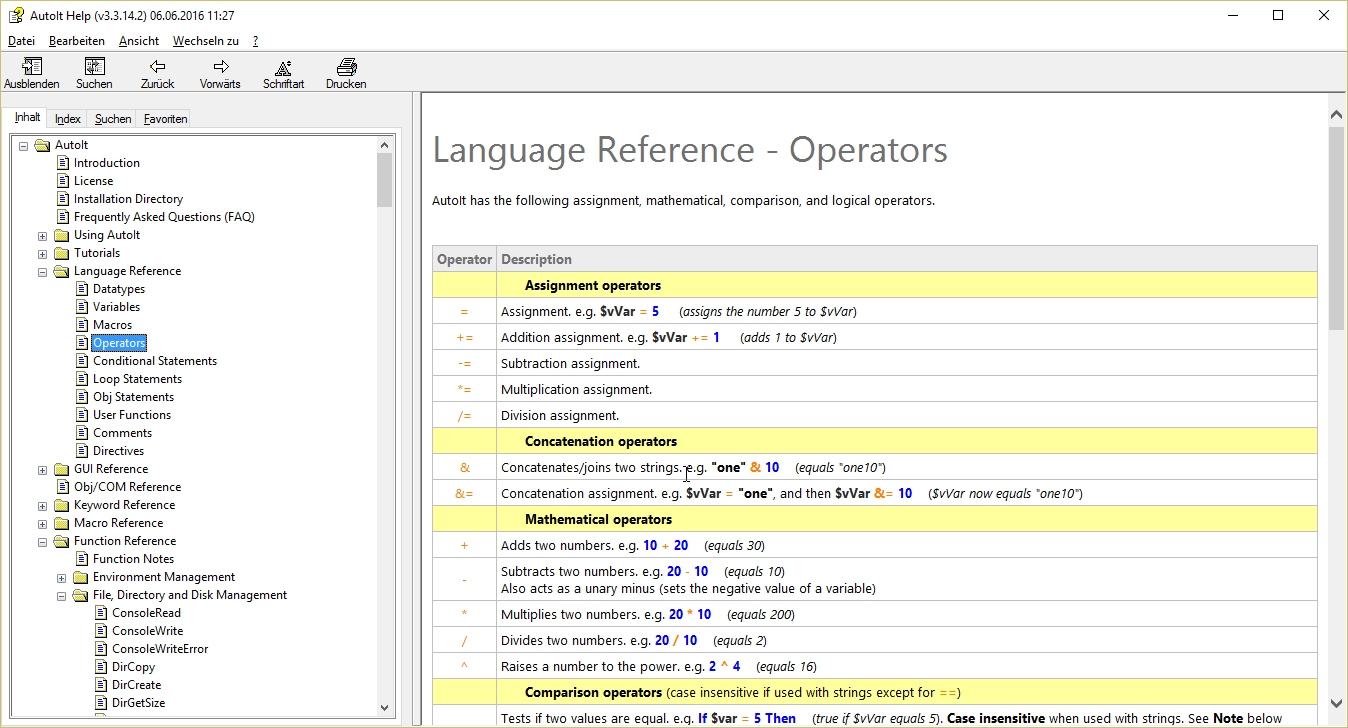This screenshot has height=728, width=1348.
Task: Collapse File, Directory and Disk Management node
Action: (x=61, y=596)
